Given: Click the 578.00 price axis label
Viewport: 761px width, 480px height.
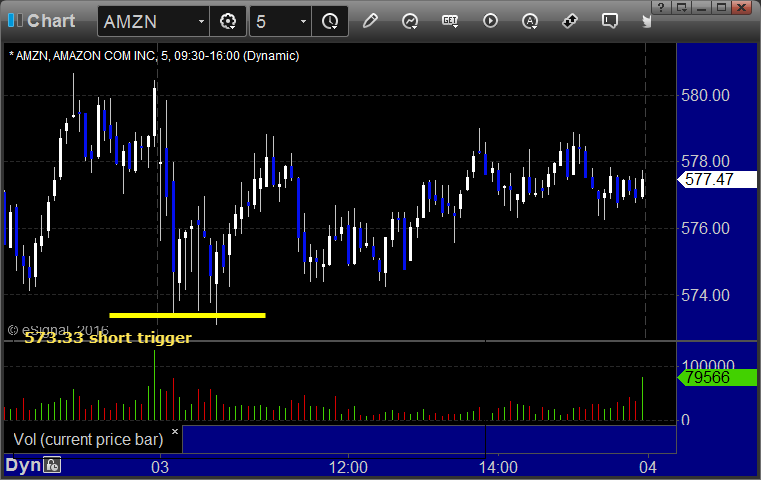Looking at the screenshot, I should [705, 161].
